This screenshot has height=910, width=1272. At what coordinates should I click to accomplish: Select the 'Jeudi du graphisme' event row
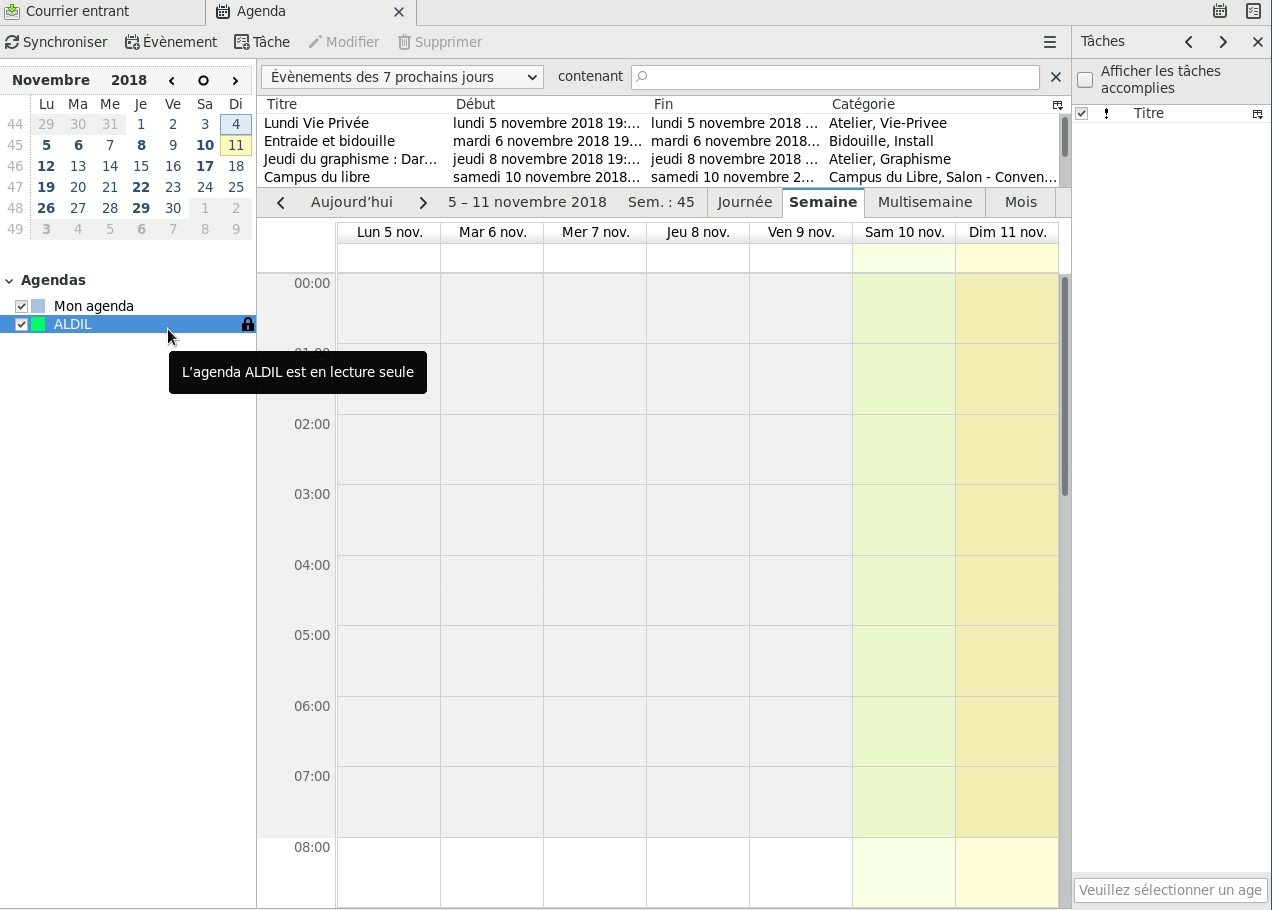click(x=660, y=159)
